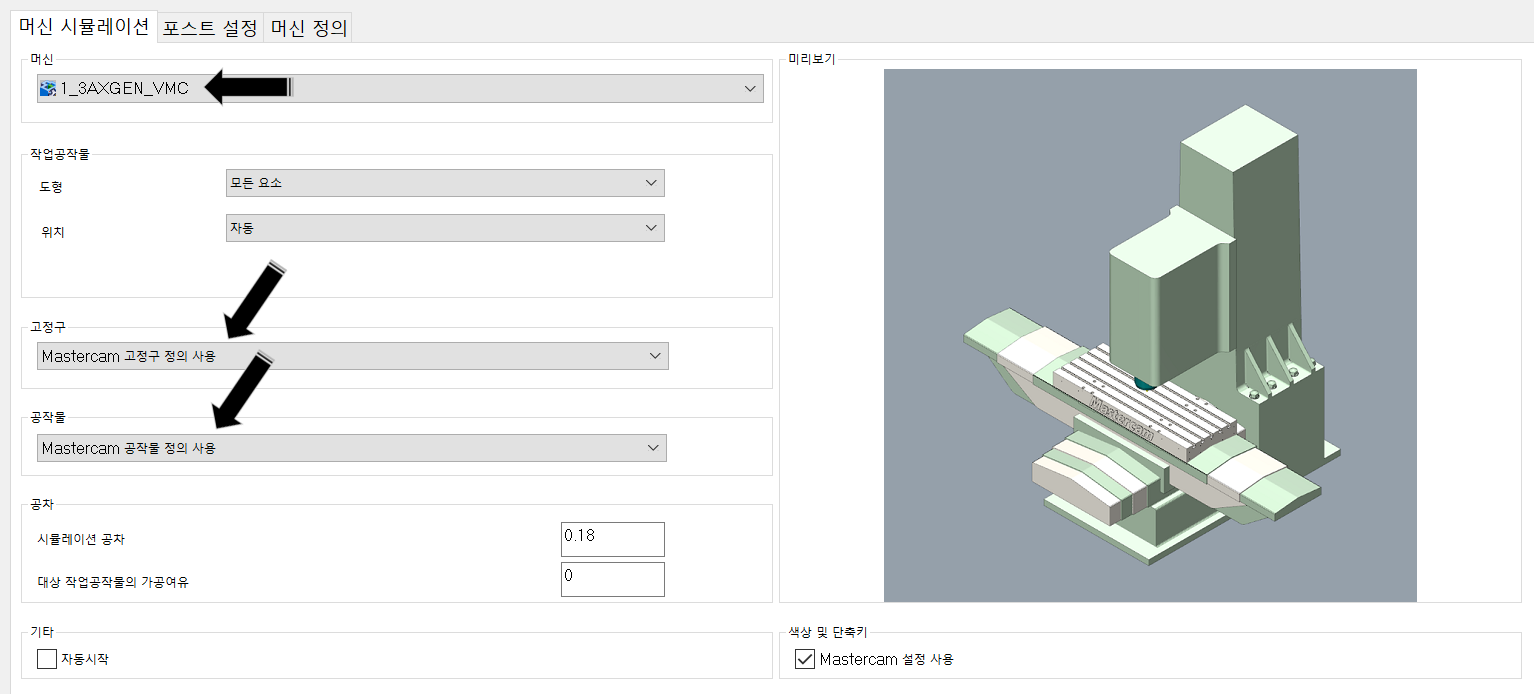
Task: Click the machine icon beside 1_3AXGEN_VMC
Action: [47, 89]
